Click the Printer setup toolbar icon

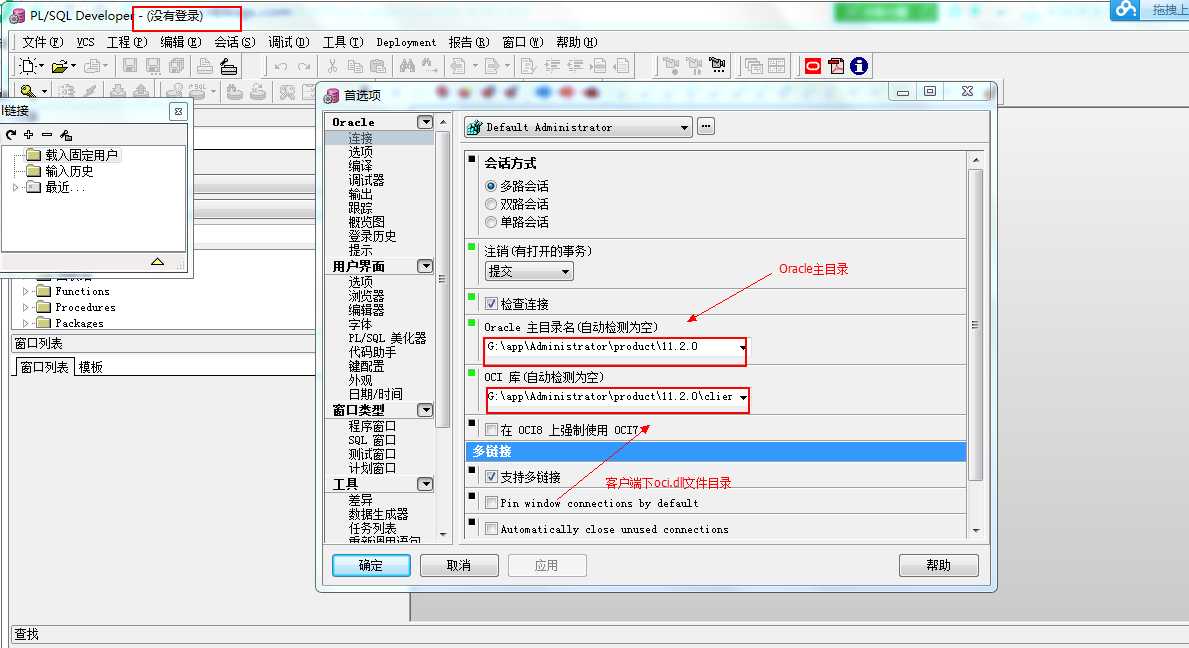pyautogui.click(x=228, y=67)
